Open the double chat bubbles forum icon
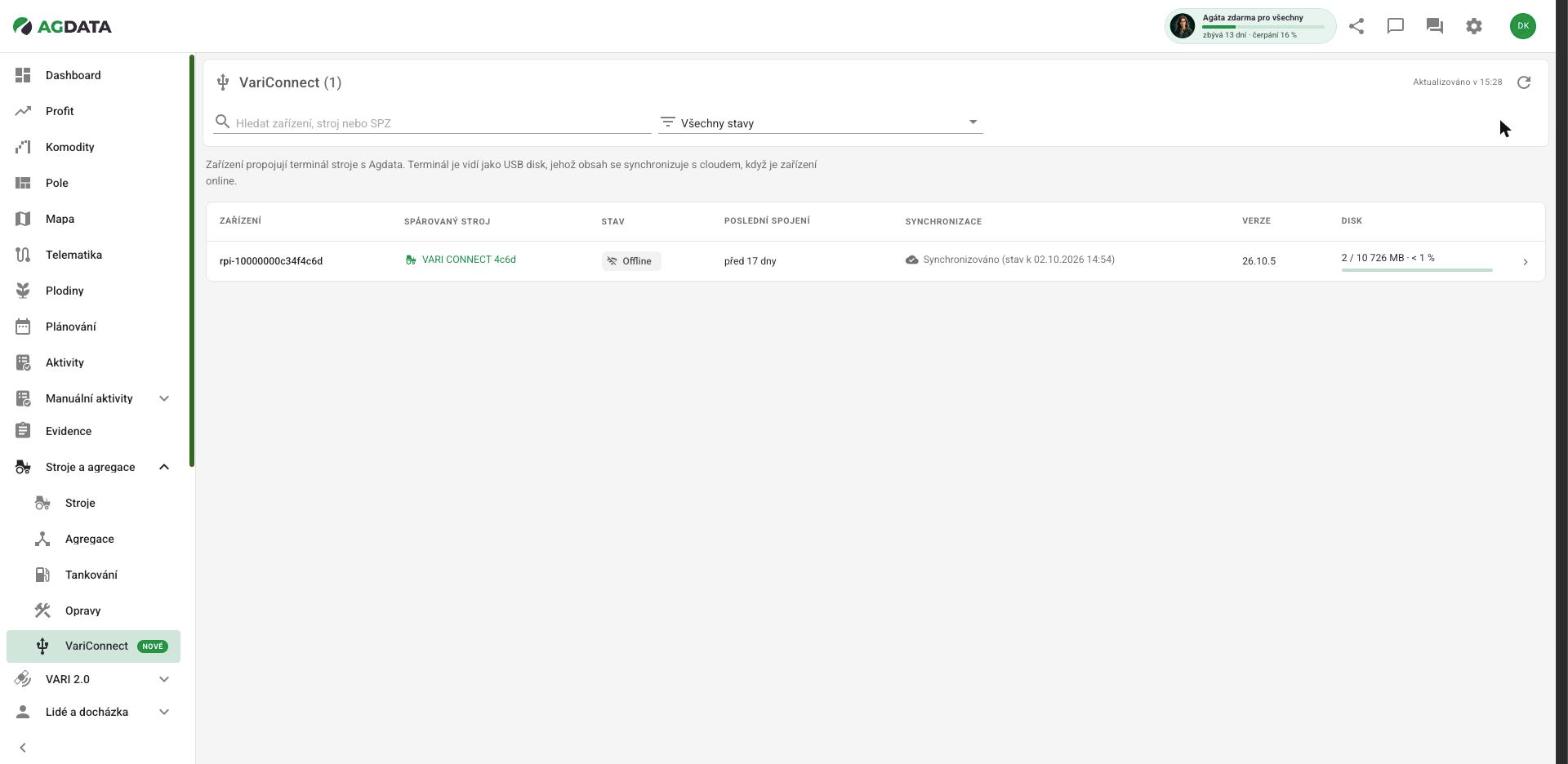Image resolution: width=1568 pixels, height=764 pixels. click(x=1434, y=26)
